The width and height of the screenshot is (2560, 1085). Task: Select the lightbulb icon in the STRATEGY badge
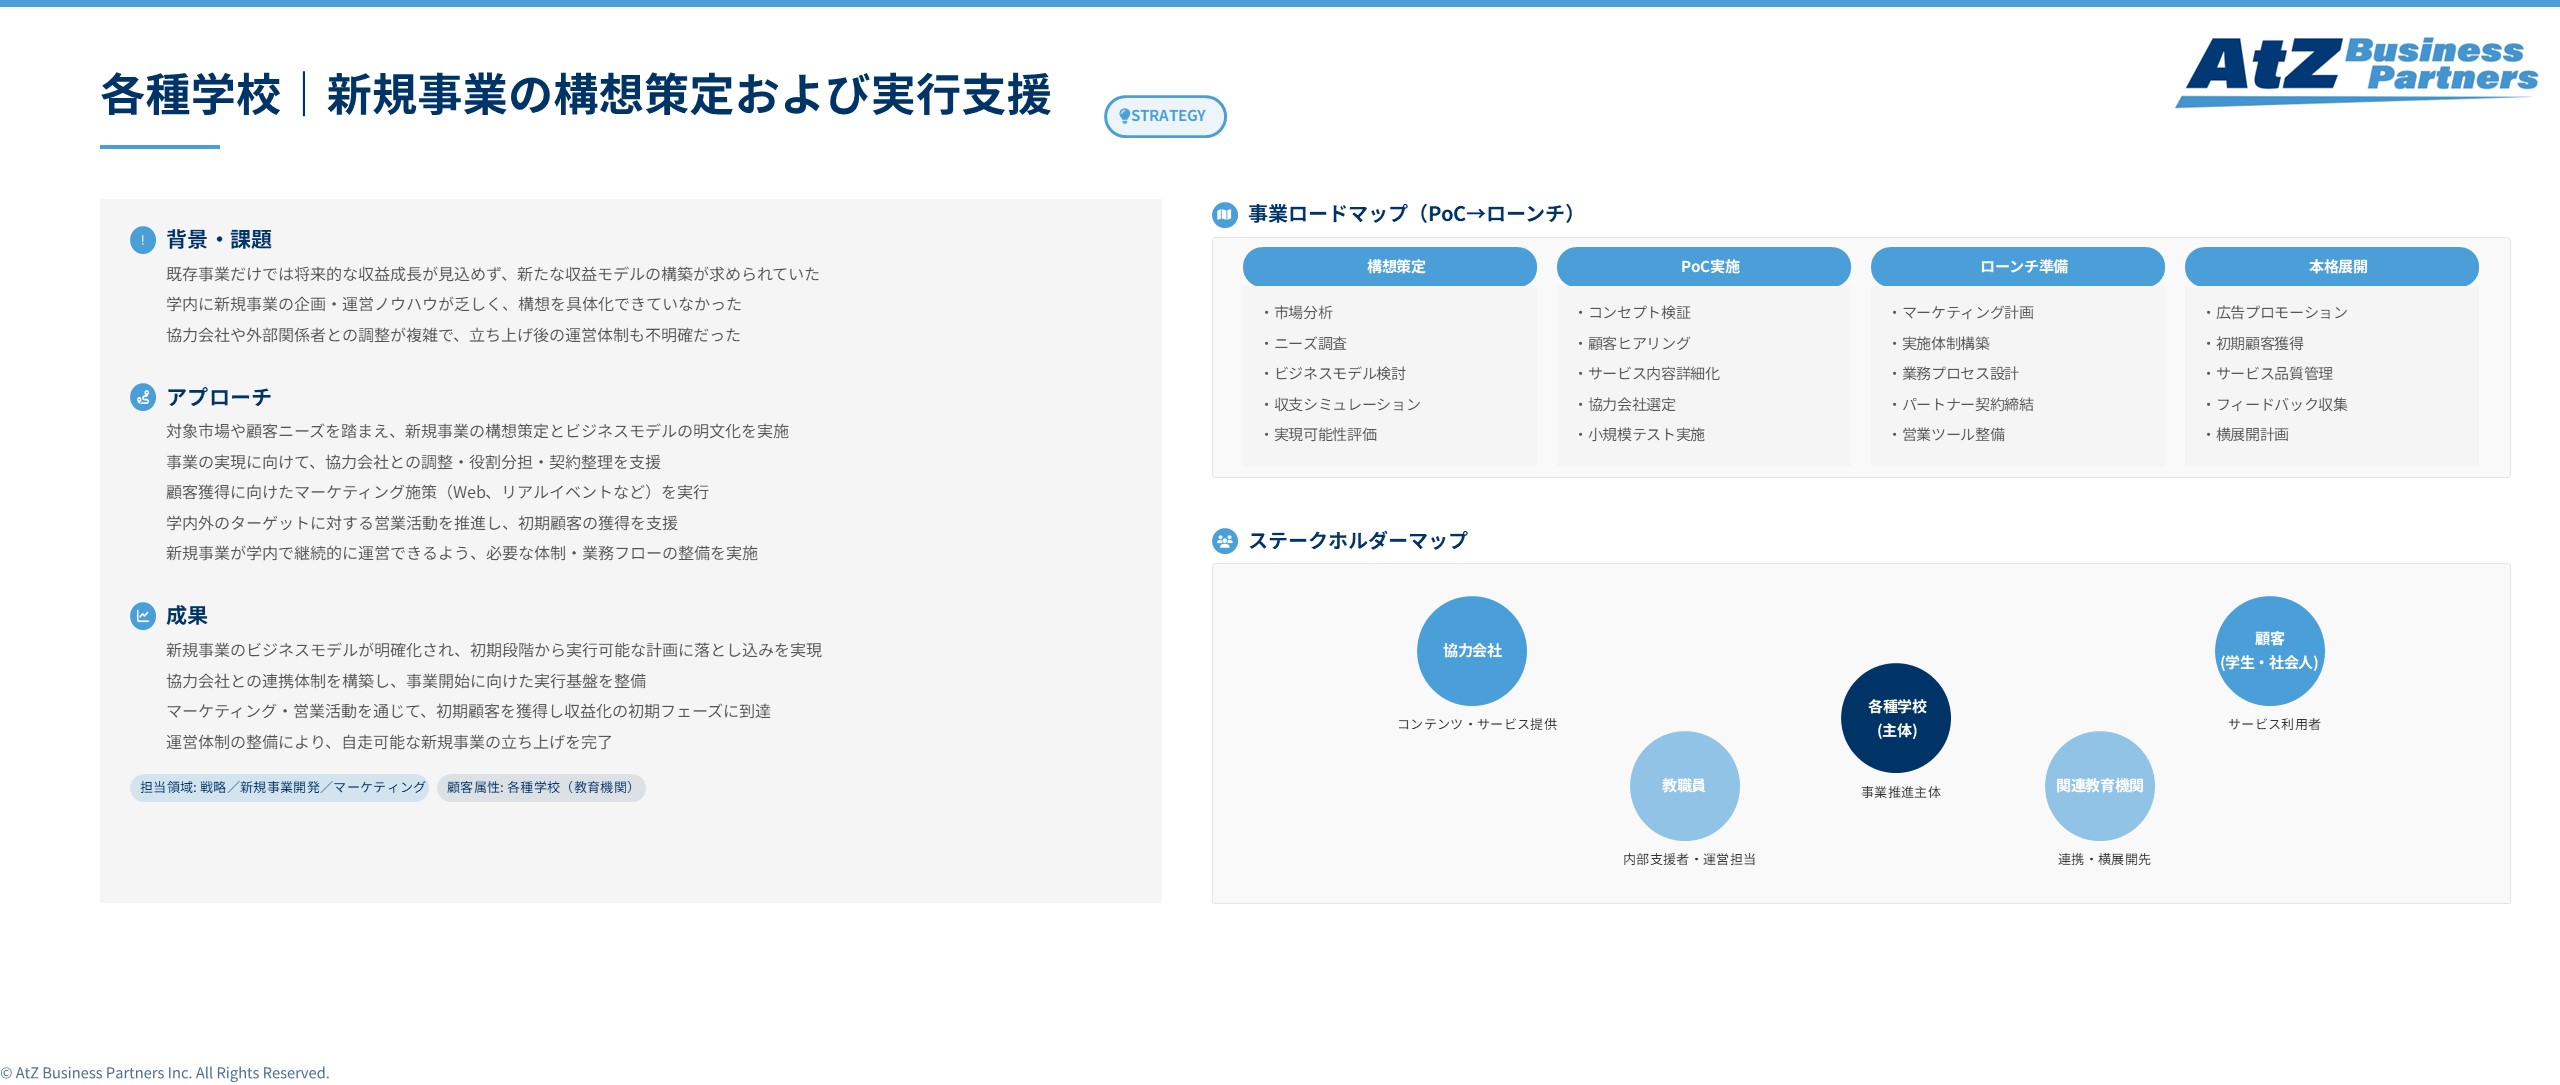pyautogui.click(x=1126, y=116)
